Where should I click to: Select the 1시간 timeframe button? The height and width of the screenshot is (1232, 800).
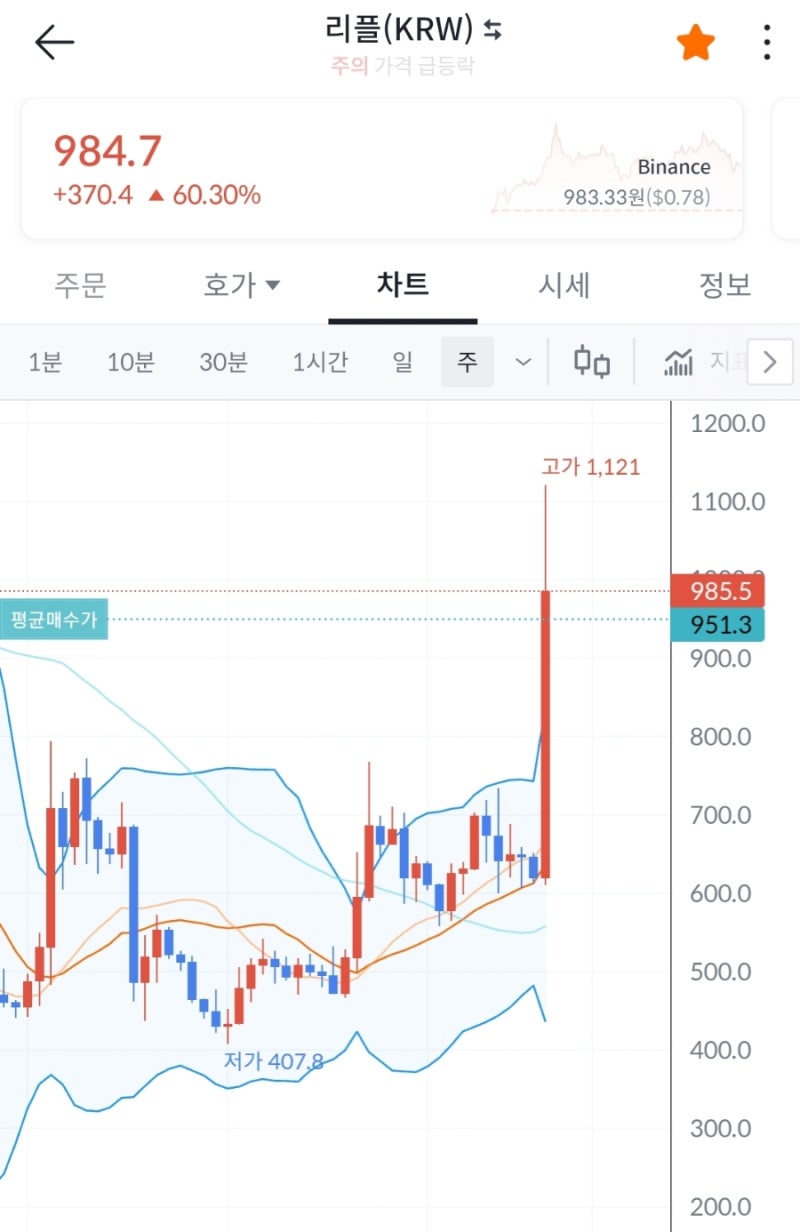[318, 362]
